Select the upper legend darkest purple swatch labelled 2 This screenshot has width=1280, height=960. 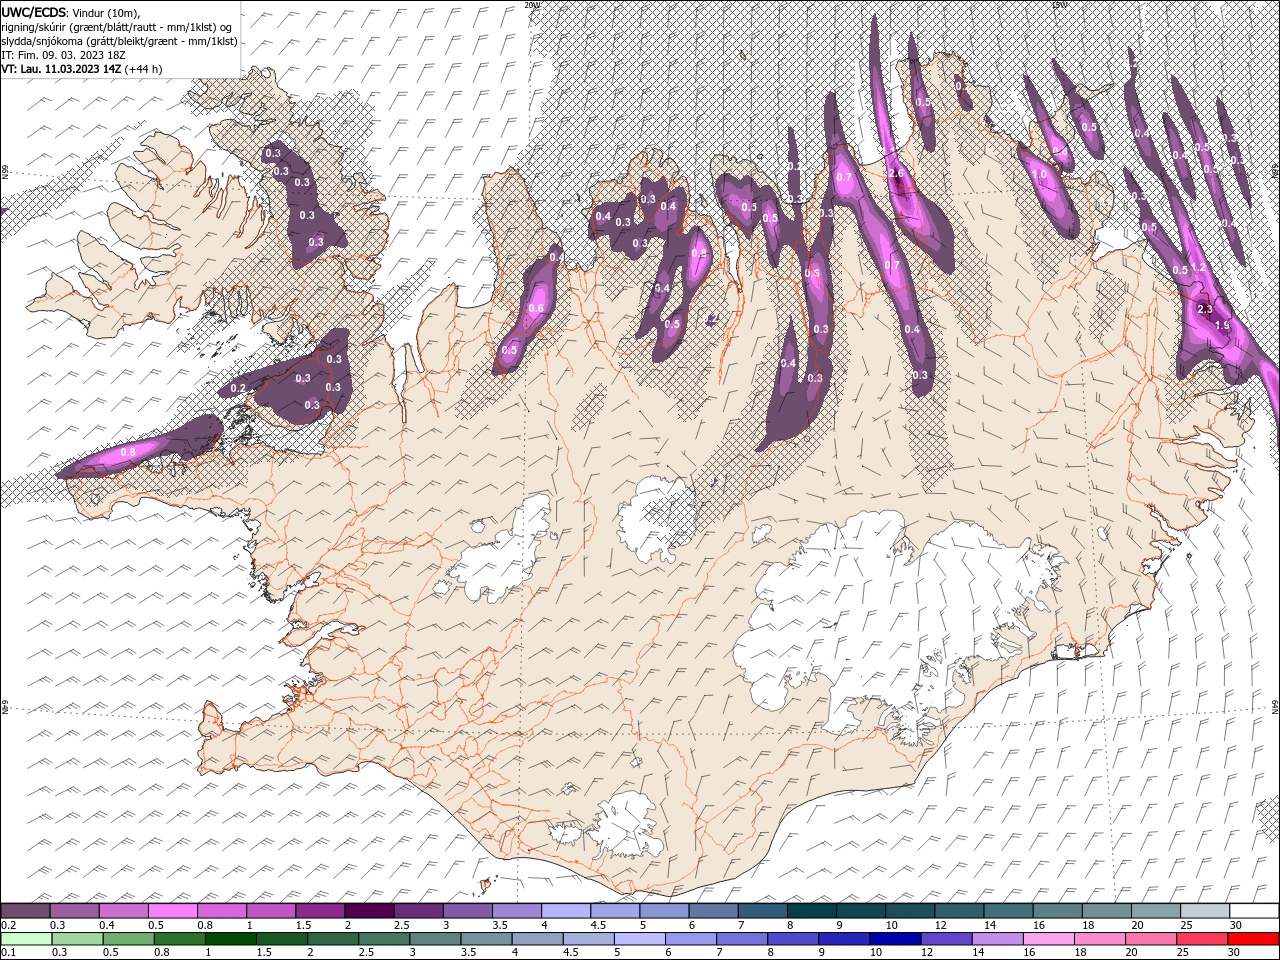369,911
